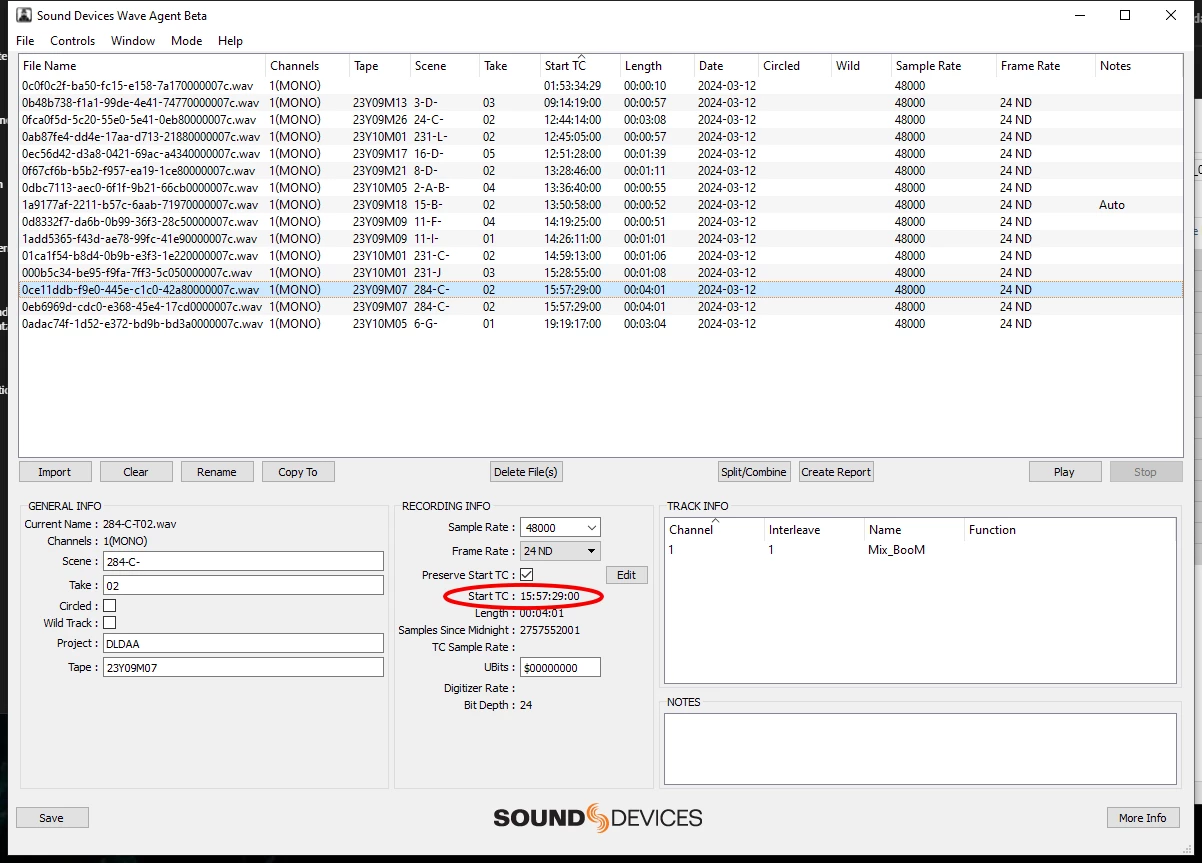
Task: Click the Rename button
Action: tap(217, 472)
